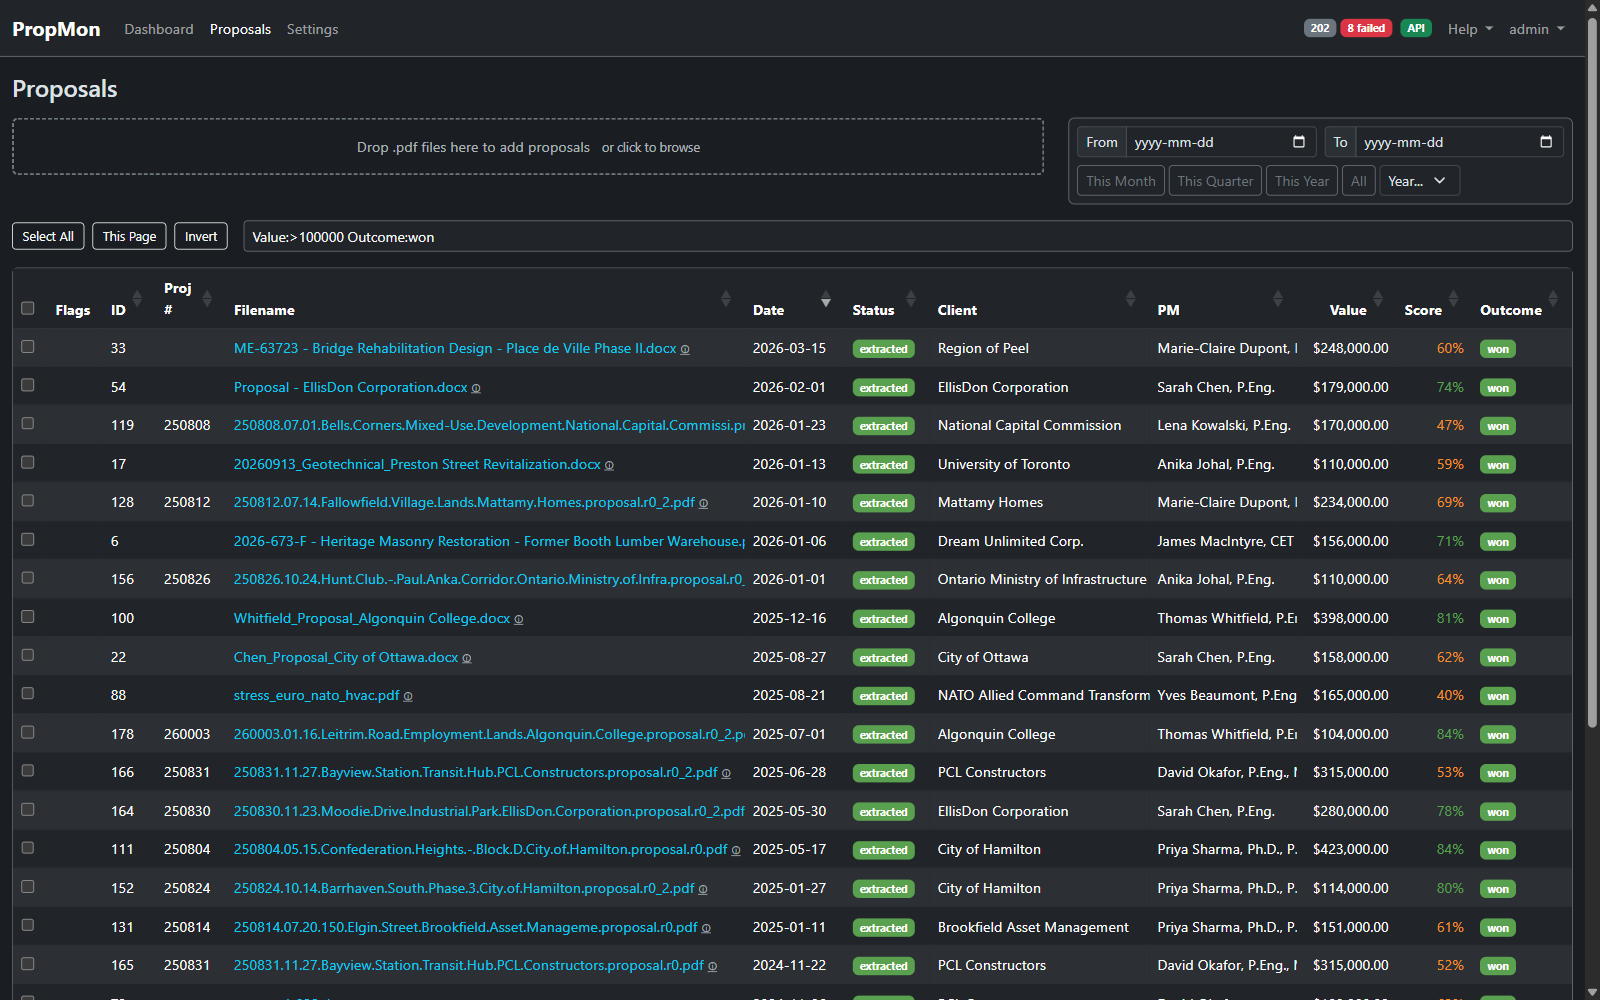Screen dimensions: 1600x1000
Task: Expand the Help dropdown menu
Action: pos(1469,29)
